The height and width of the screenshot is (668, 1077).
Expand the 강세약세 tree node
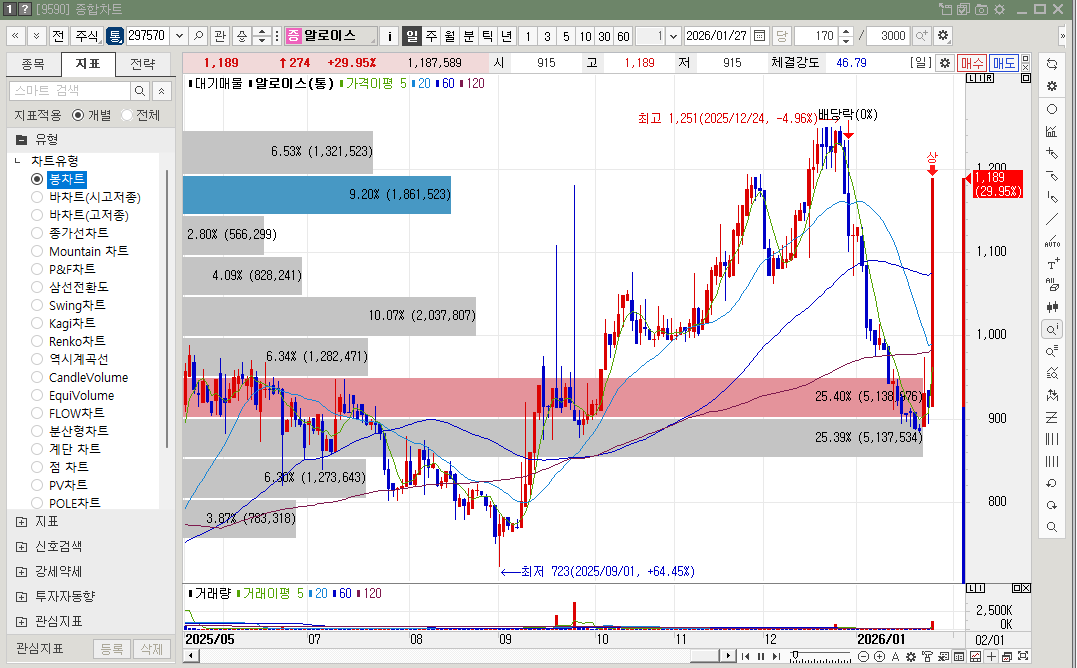pyautogui.click(x=21, y=572)
